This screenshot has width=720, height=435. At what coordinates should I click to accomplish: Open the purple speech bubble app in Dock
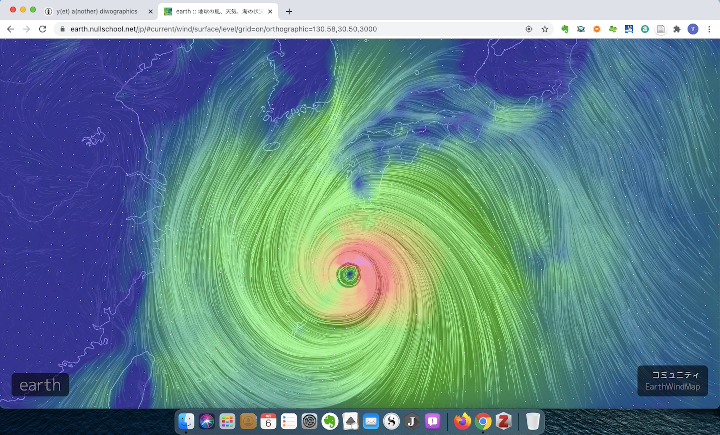433,421
